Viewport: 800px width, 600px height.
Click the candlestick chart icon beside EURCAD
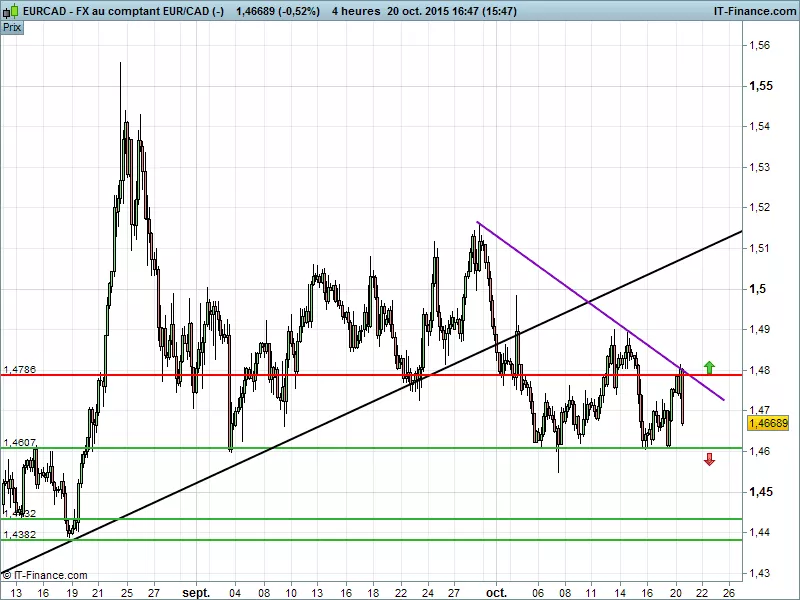[11, 10]
